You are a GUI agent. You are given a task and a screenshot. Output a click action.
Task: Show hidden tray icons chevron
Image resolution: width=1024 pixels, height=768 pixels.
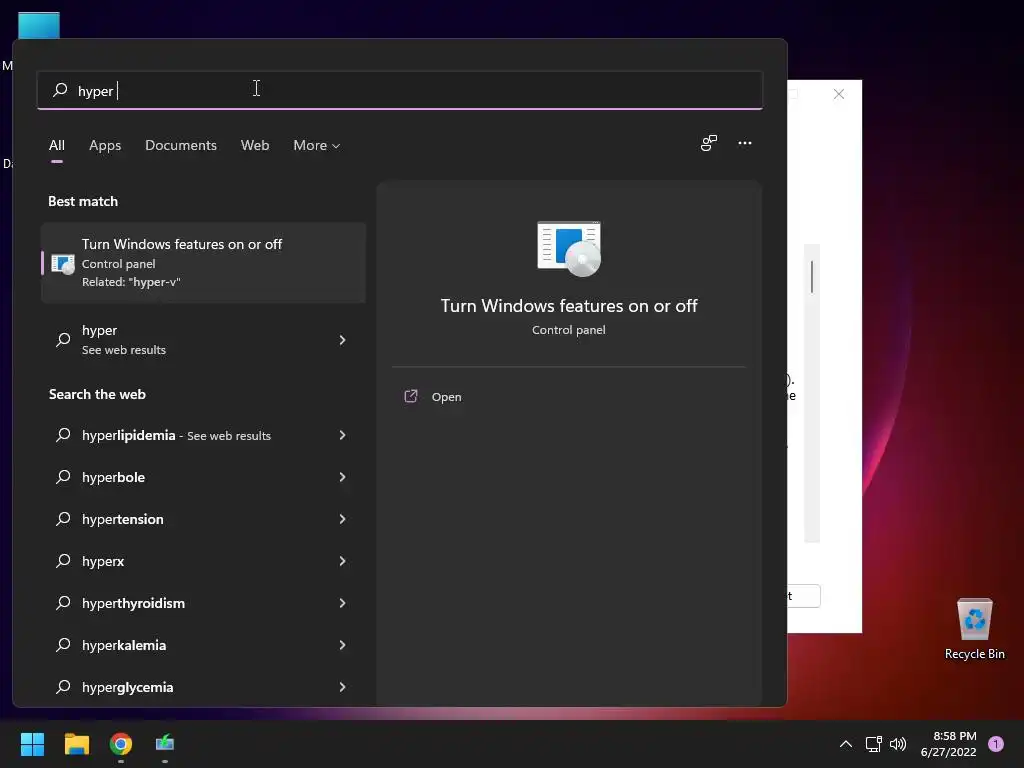coord(845,744)
